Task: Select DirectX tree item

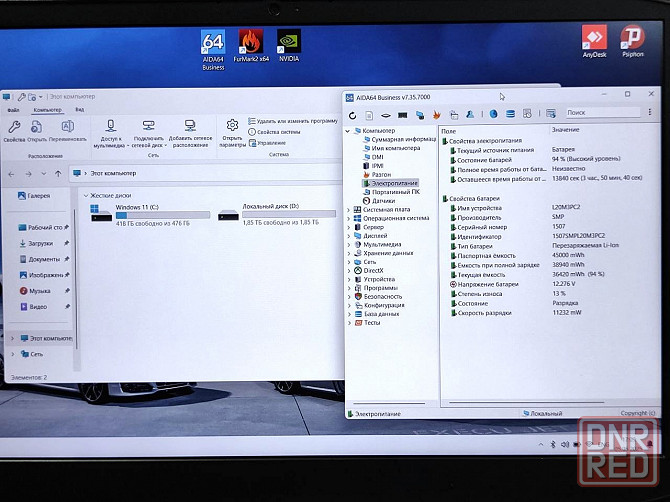Action: 369,270
